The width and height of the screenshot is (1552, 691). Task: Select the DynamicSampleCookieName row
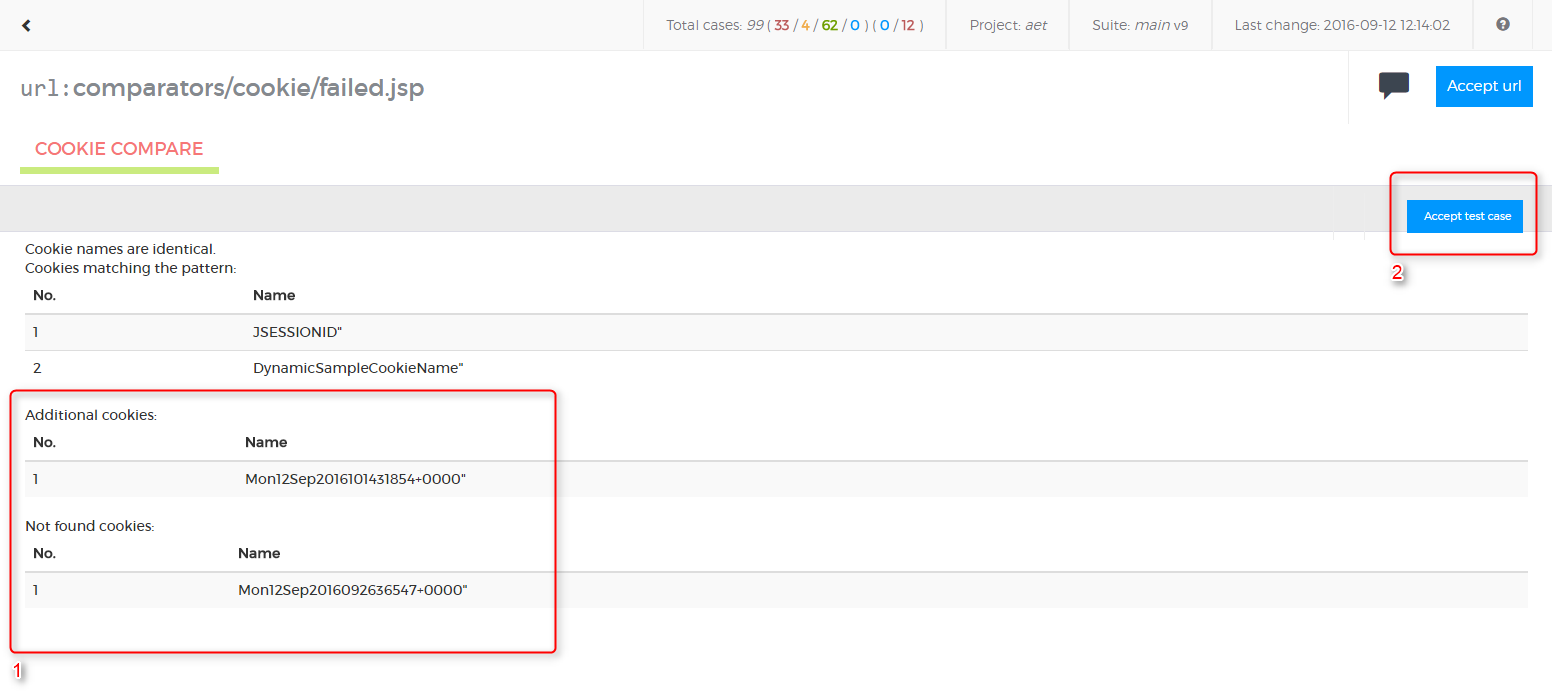click(358, 368)
